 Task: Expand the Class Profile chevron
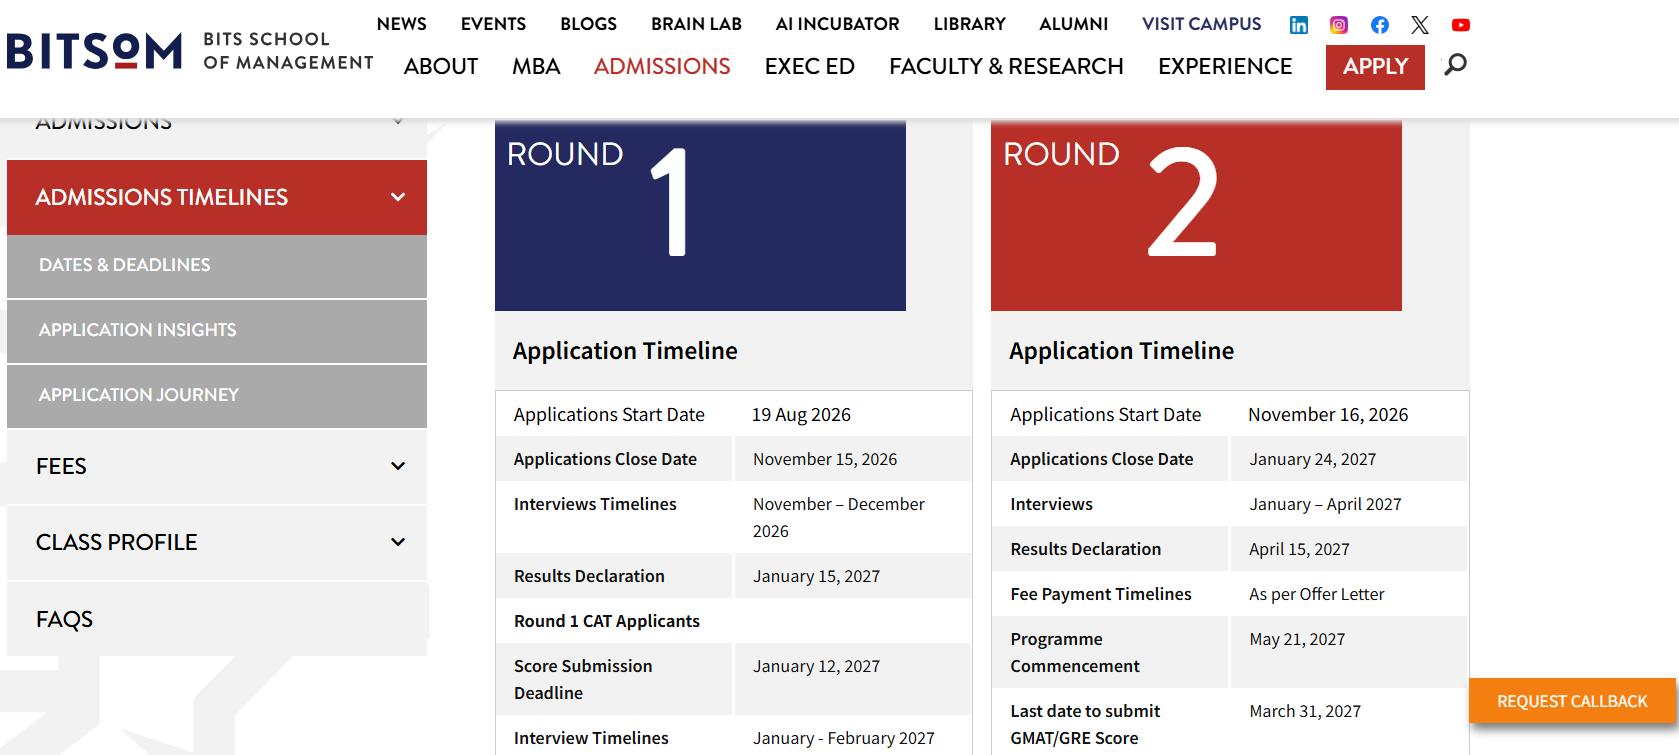pos(398,542)
